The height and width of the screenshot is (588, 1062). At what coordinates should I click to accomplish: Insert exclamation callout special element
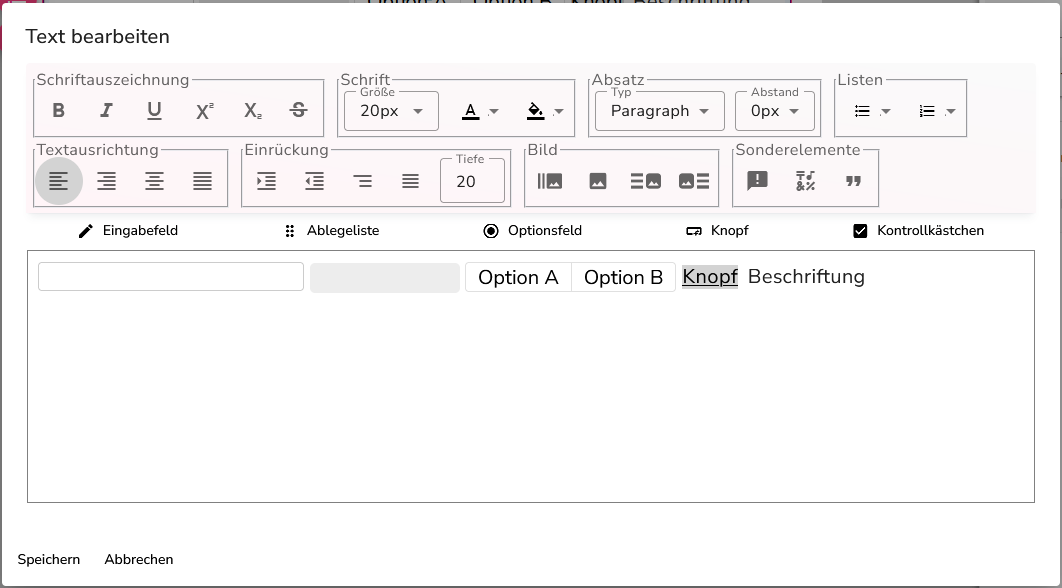point(757,181)
